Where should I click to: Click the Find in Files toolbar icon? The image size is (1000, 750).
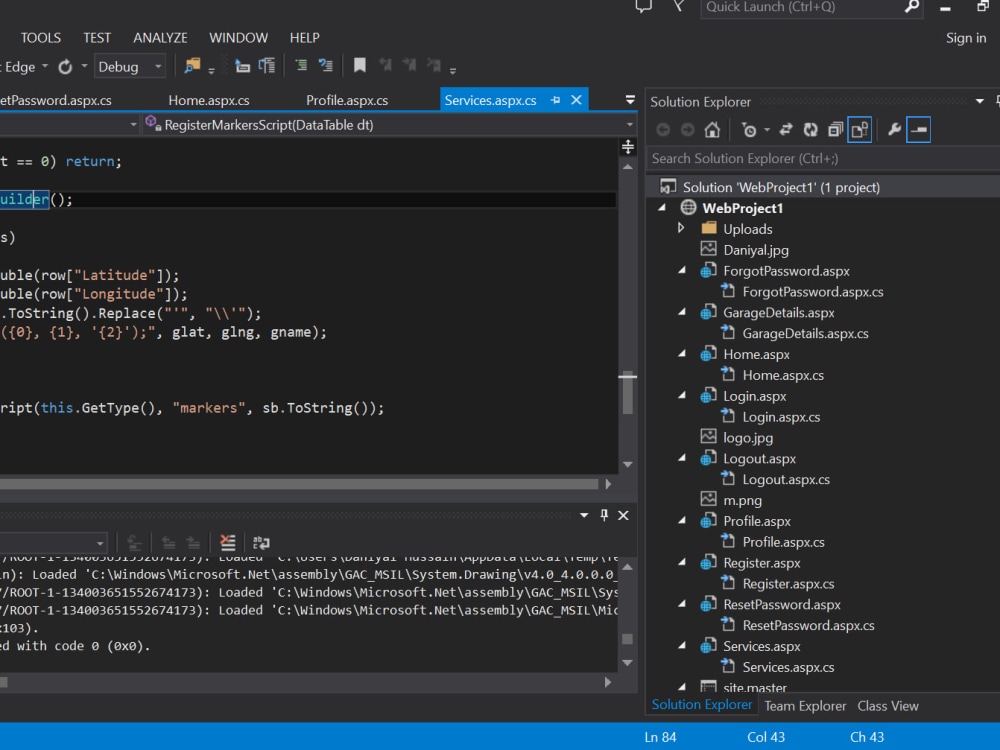pyautogui.click(x=192, y=66)
